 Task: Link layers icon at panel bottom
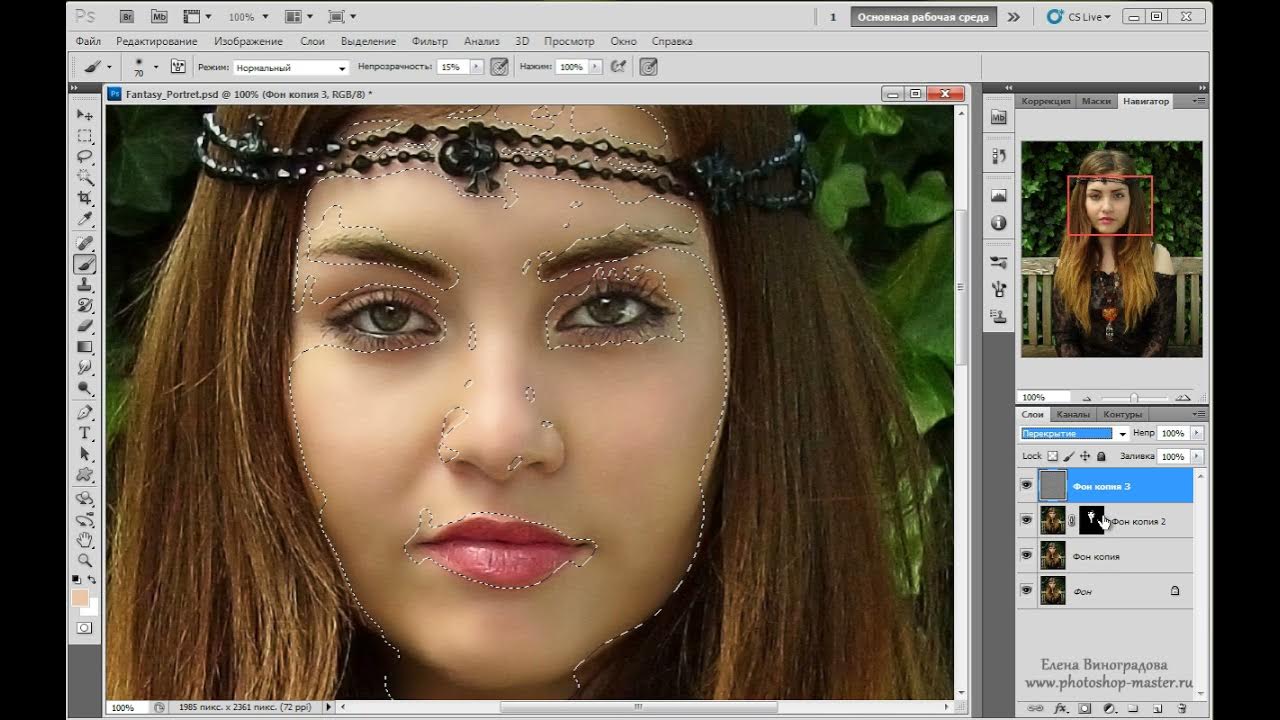click(1036, 708)
